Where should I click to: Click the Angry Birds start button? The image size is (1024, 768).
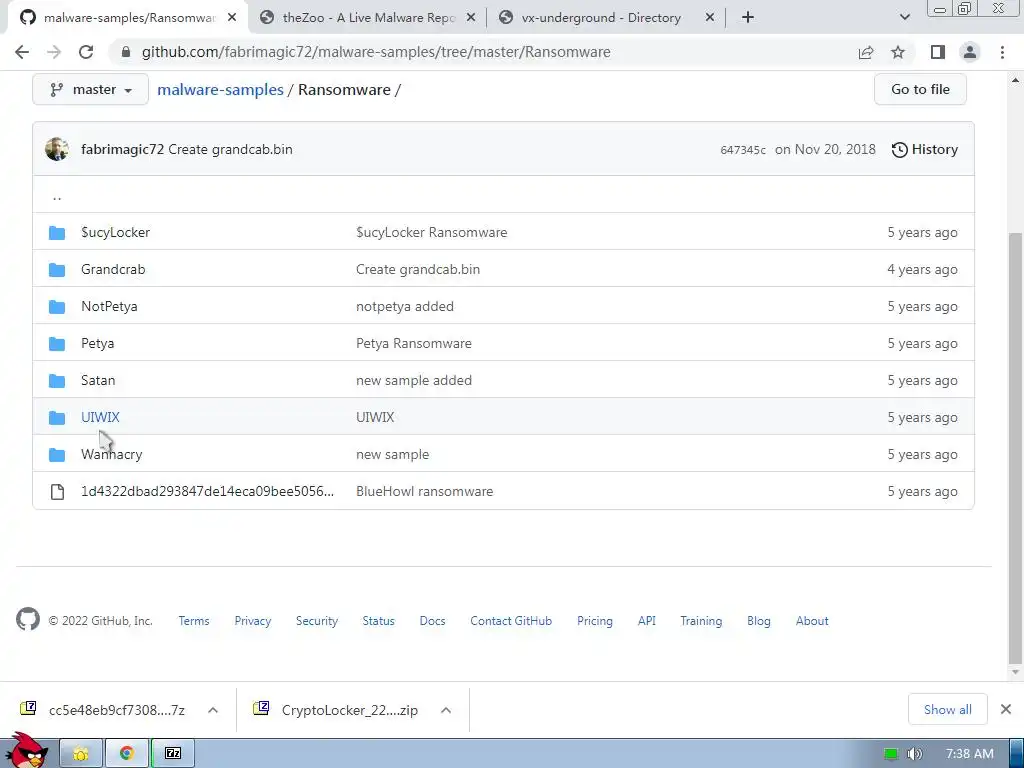pos(26,750)
